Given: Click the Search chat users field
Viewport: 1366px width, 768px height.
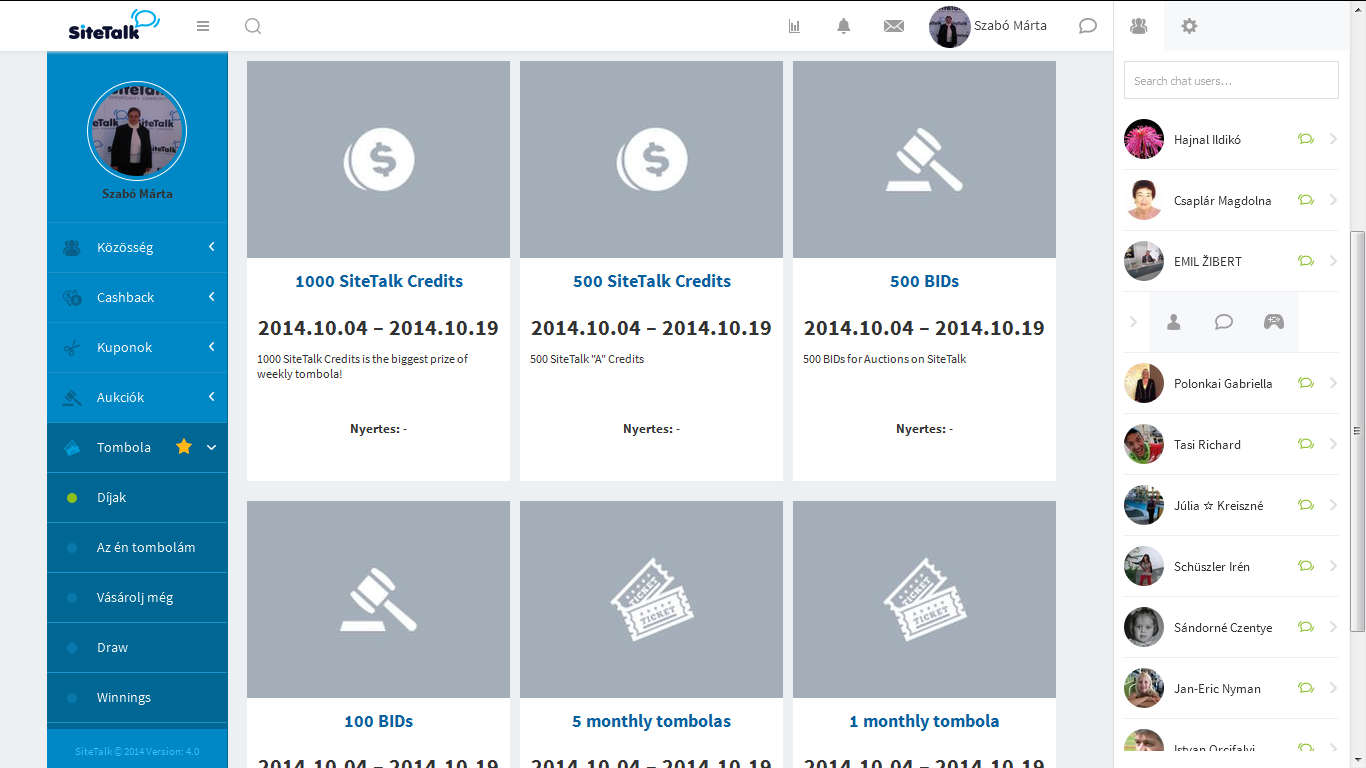Looking at the screenshot, I should pos(1231,80).
